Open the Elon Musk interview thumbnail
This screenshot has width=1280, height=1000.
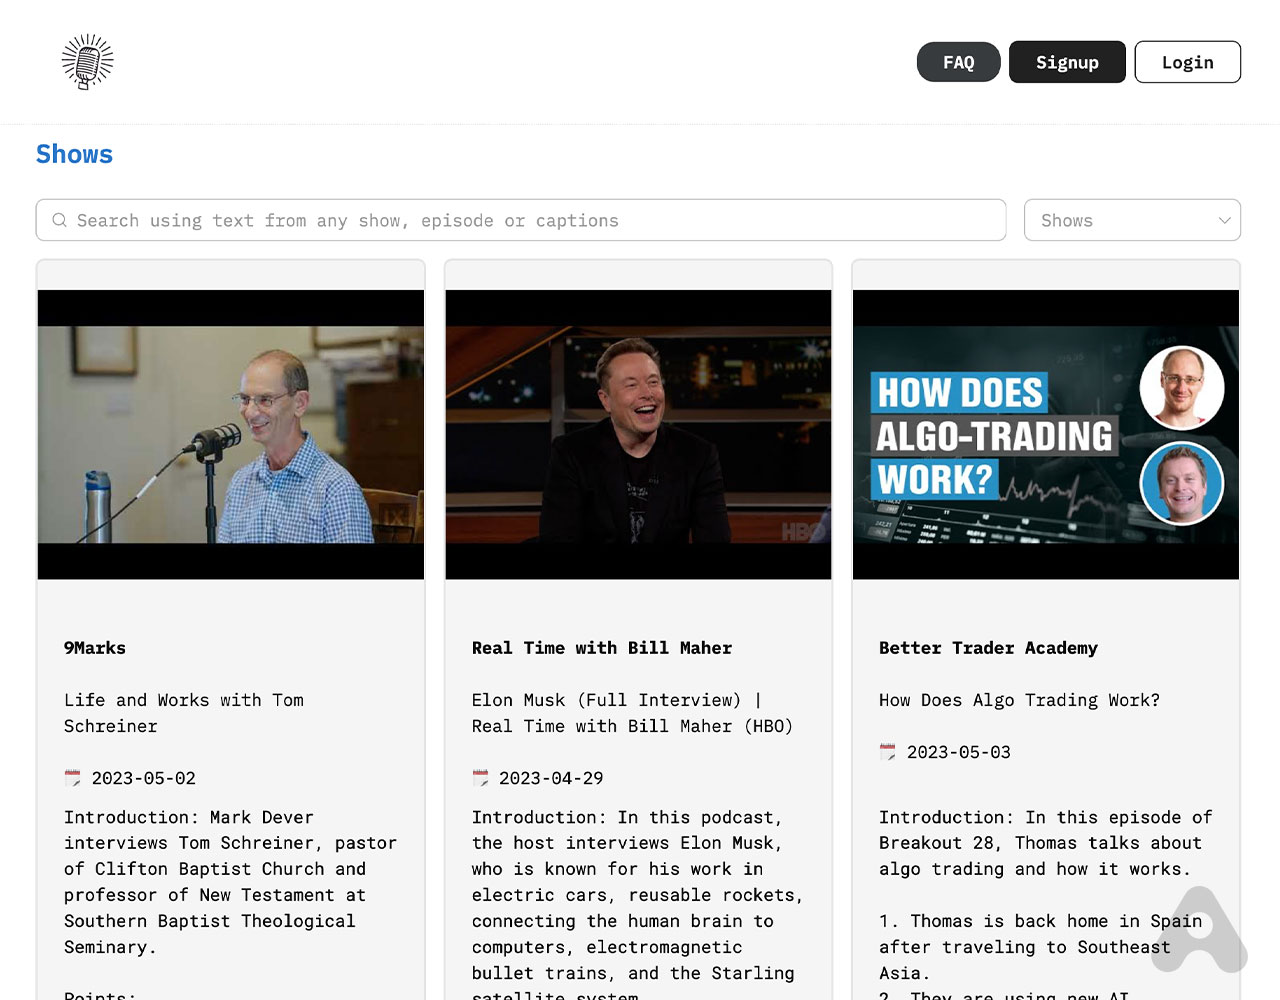pyautogui.click(x=638, y=434)
